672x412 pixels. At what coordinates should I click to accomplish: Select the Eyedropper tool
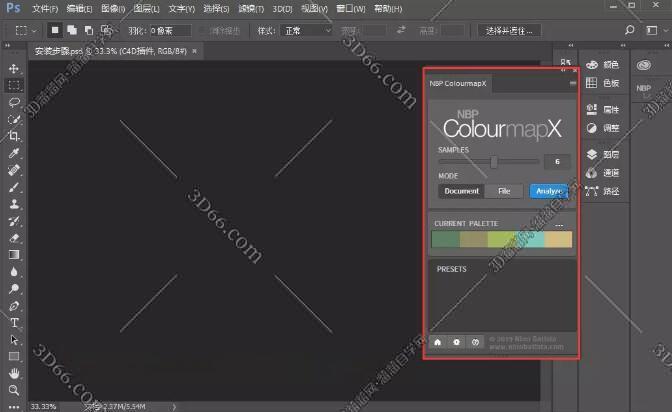(x=14, y=153)
